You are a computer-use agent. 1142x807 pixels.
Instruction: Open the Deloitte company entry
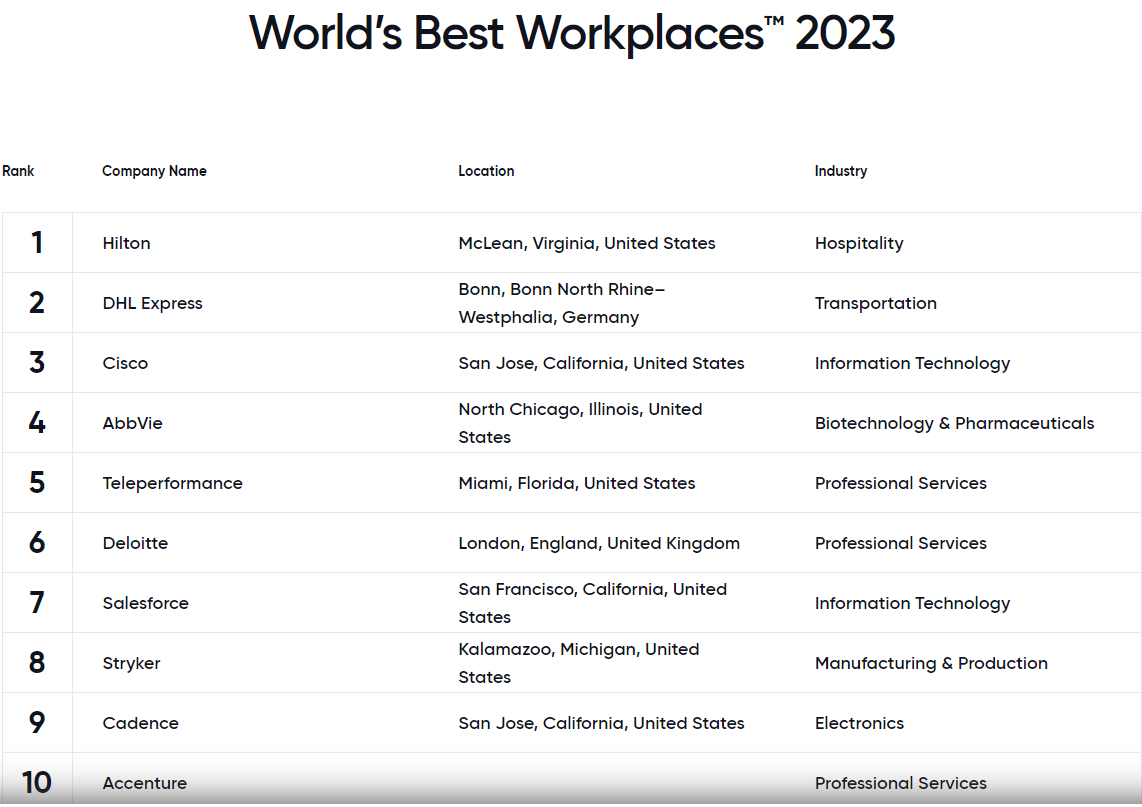click(135, 543)
